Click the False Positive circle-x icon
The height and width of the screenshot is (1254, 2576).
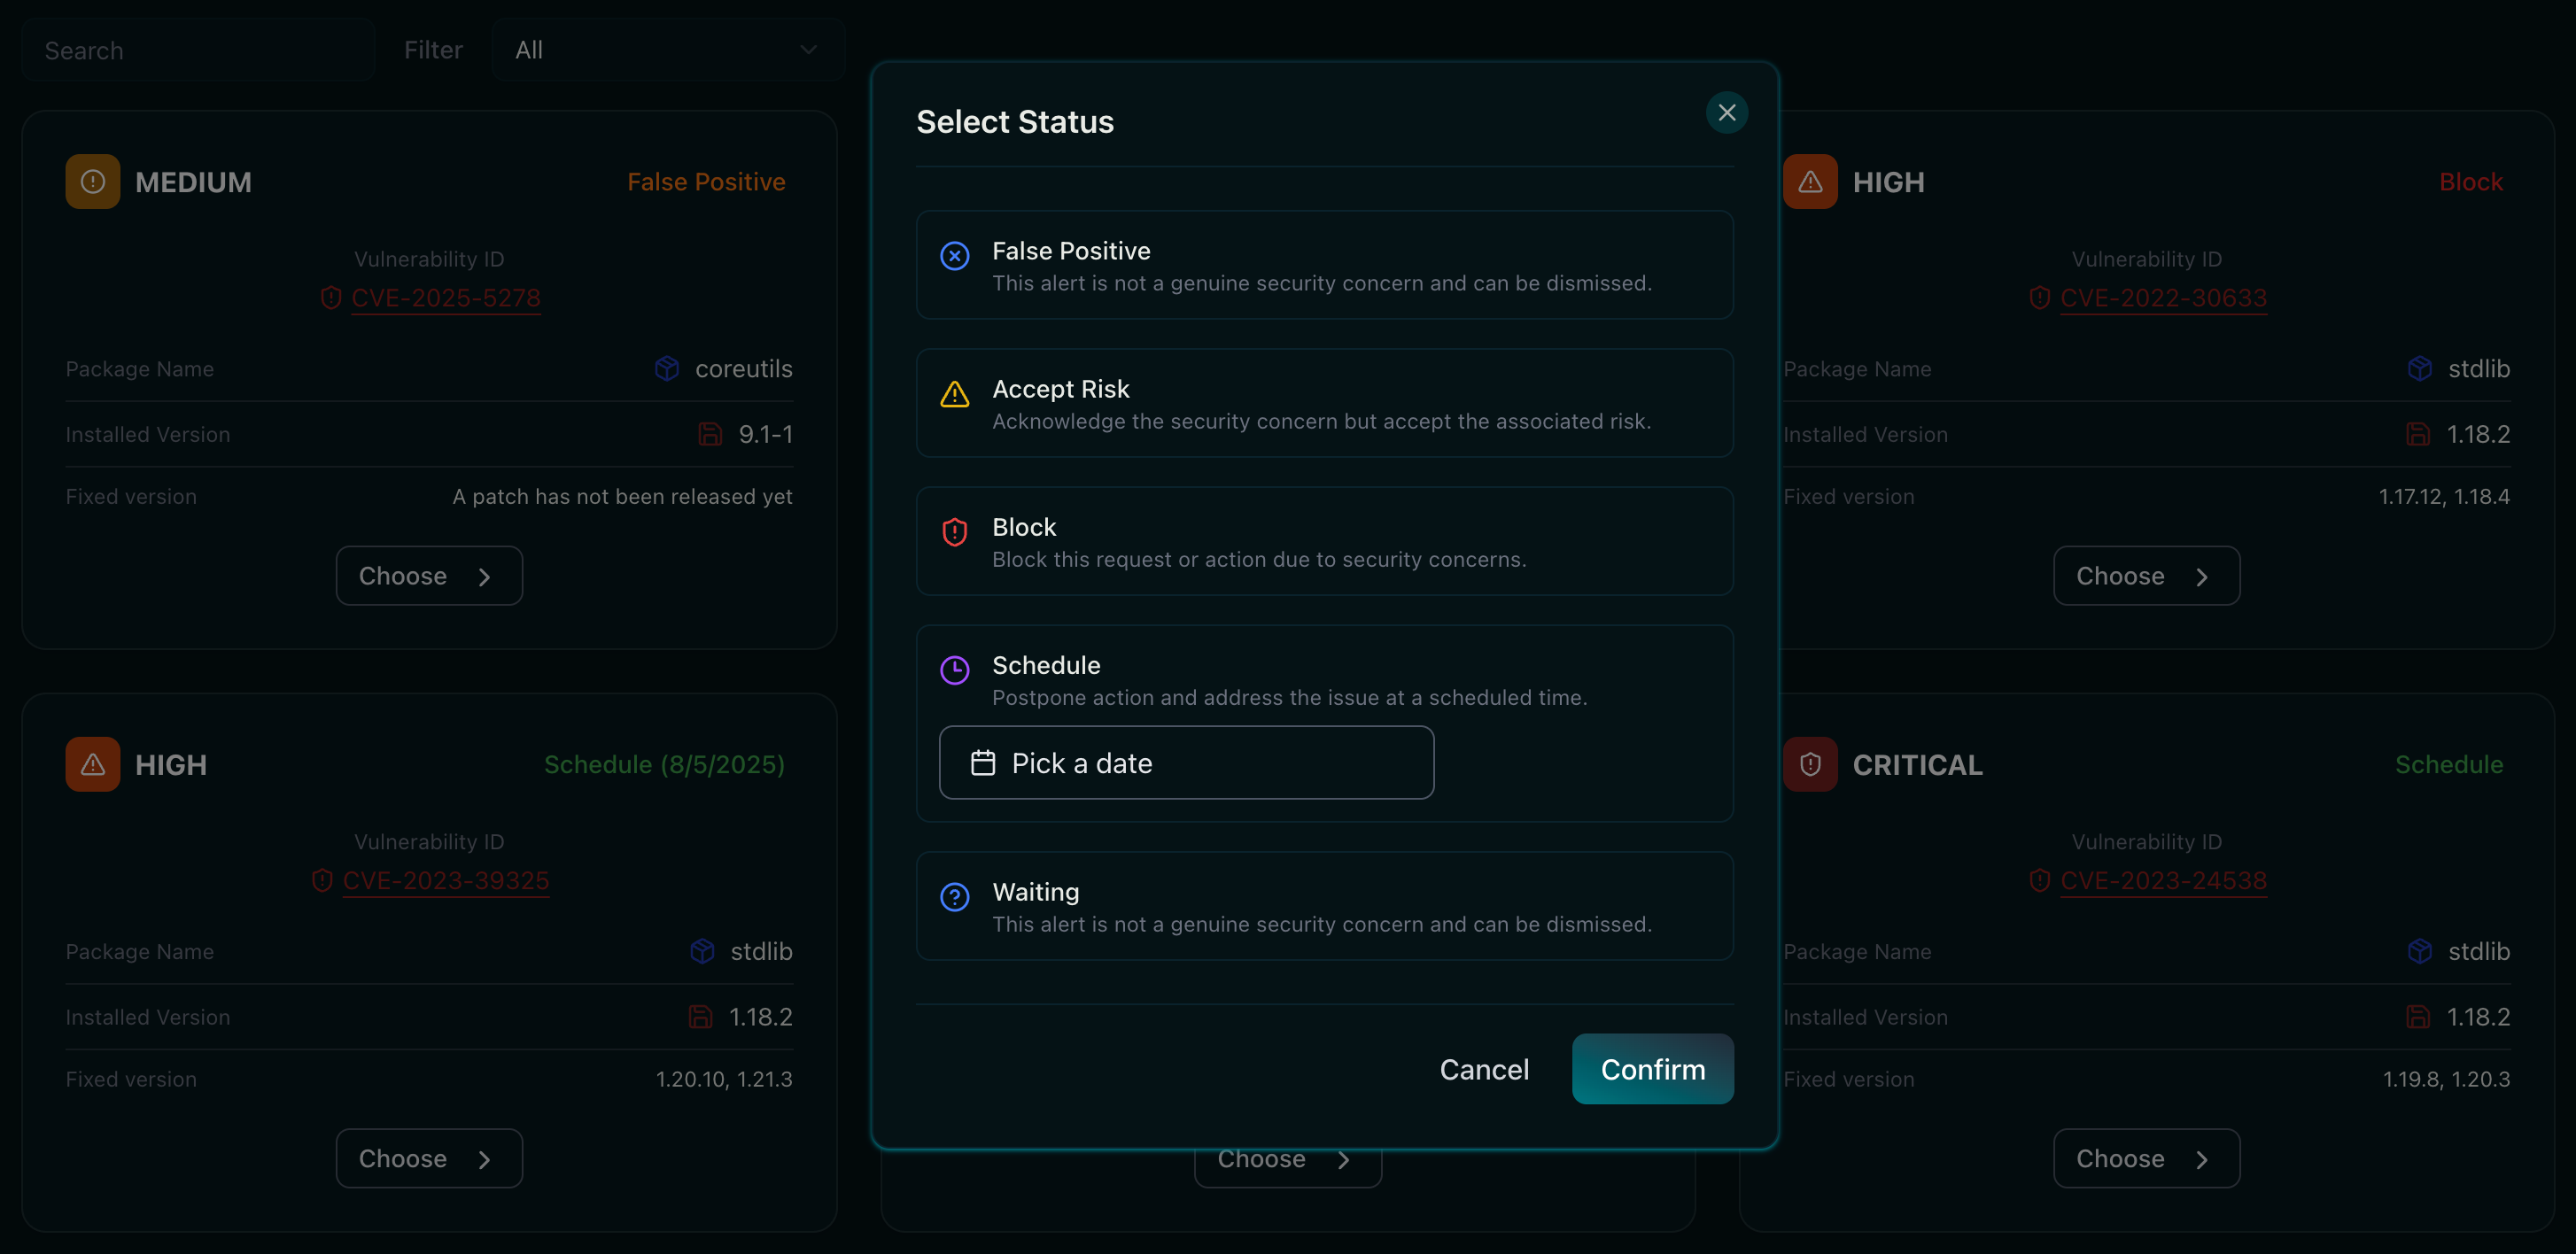[954, 256]
